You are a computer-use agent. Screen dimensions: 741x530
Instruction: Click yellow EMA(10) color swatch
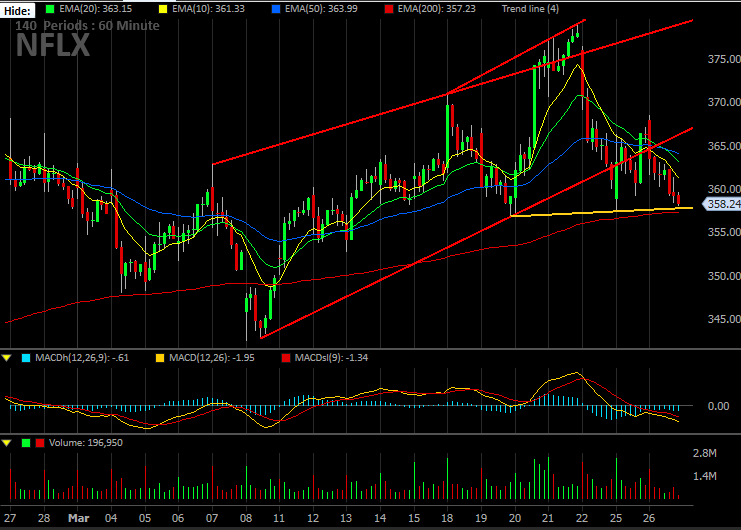[x=163, y=9]
